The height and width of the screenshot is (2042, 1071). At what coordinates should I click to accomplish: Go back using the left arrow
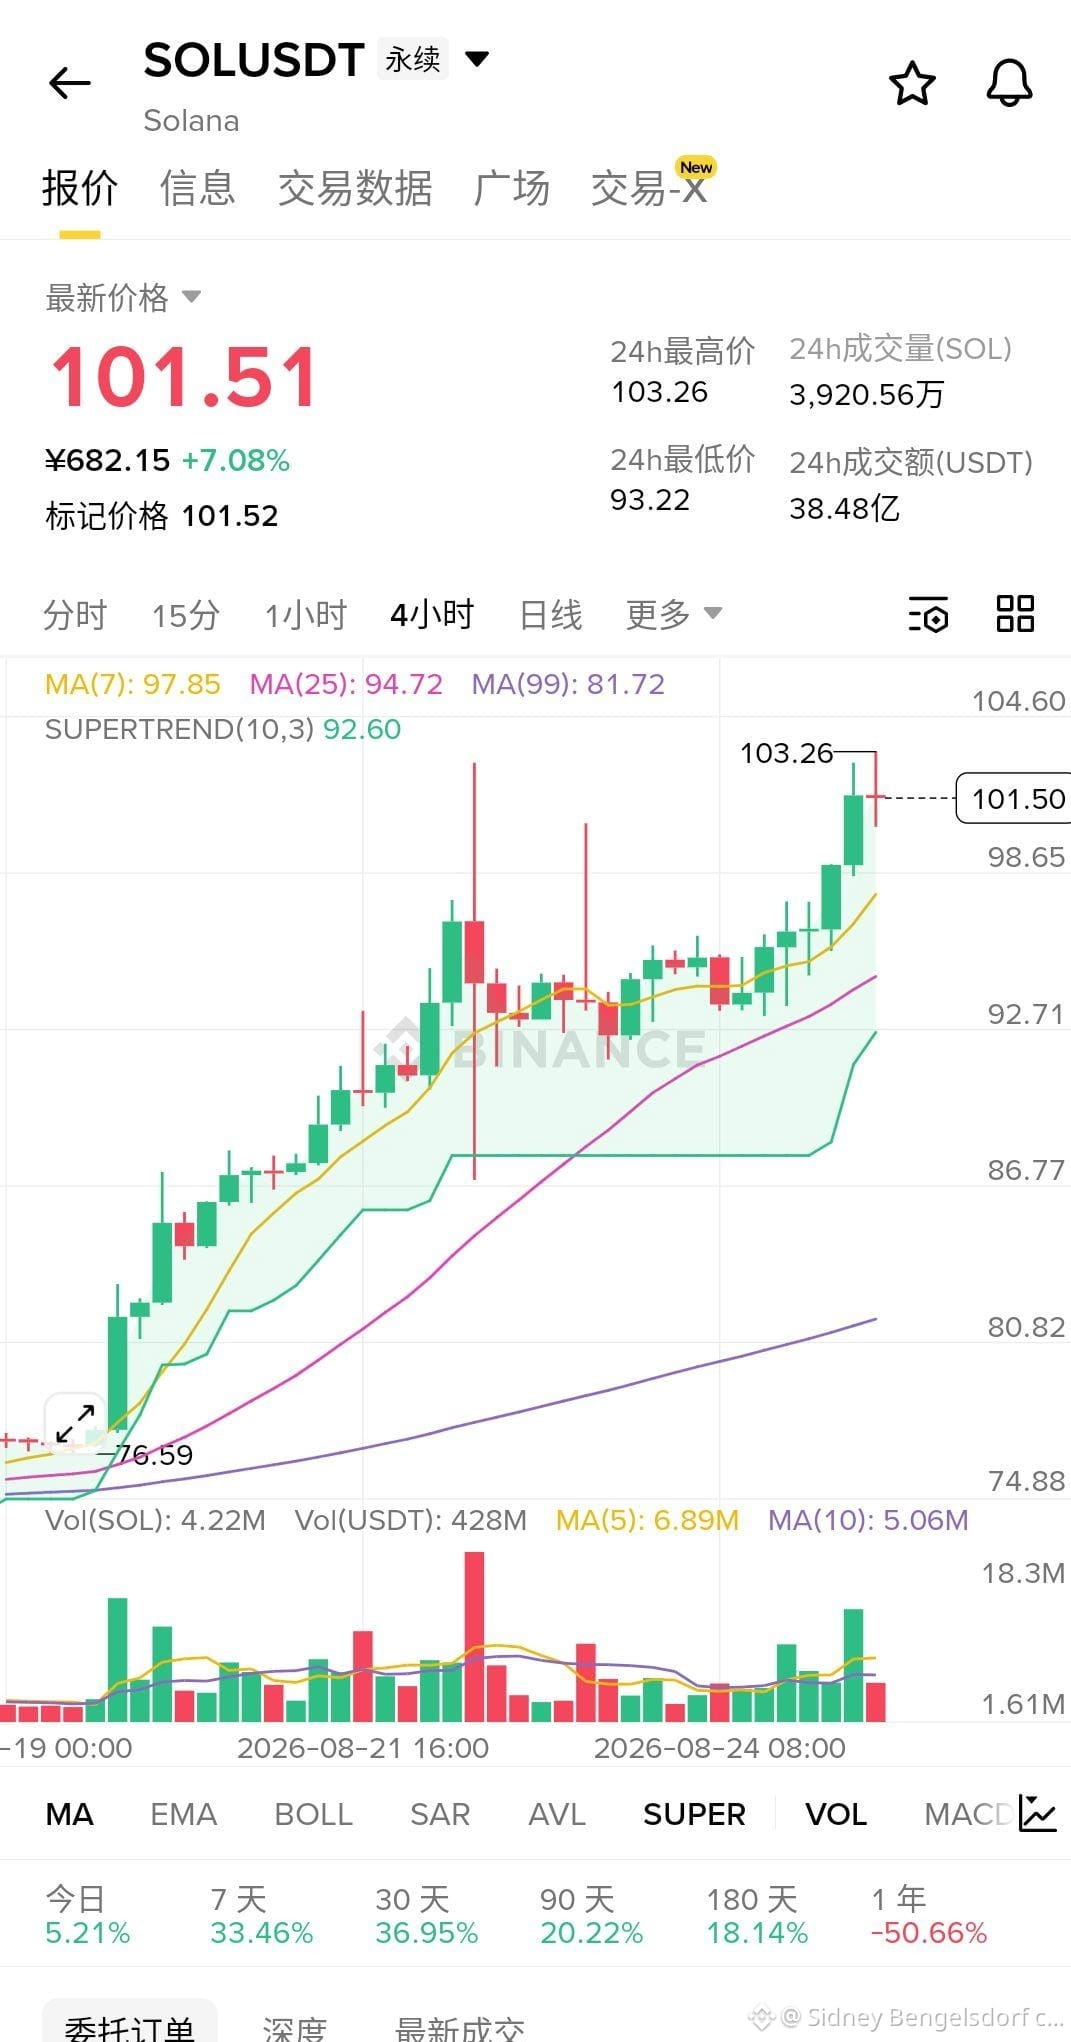click(x=70, y=83)
